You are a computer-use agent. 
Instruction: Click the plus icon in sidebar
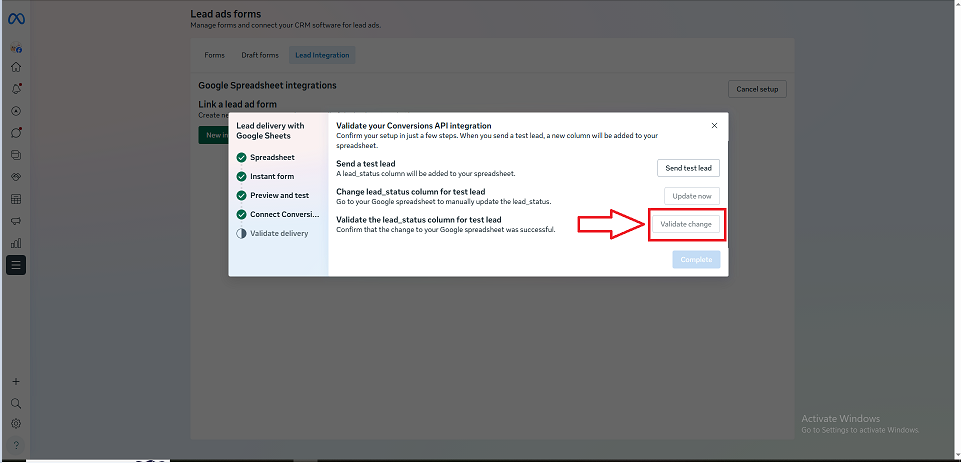[16, 382]
